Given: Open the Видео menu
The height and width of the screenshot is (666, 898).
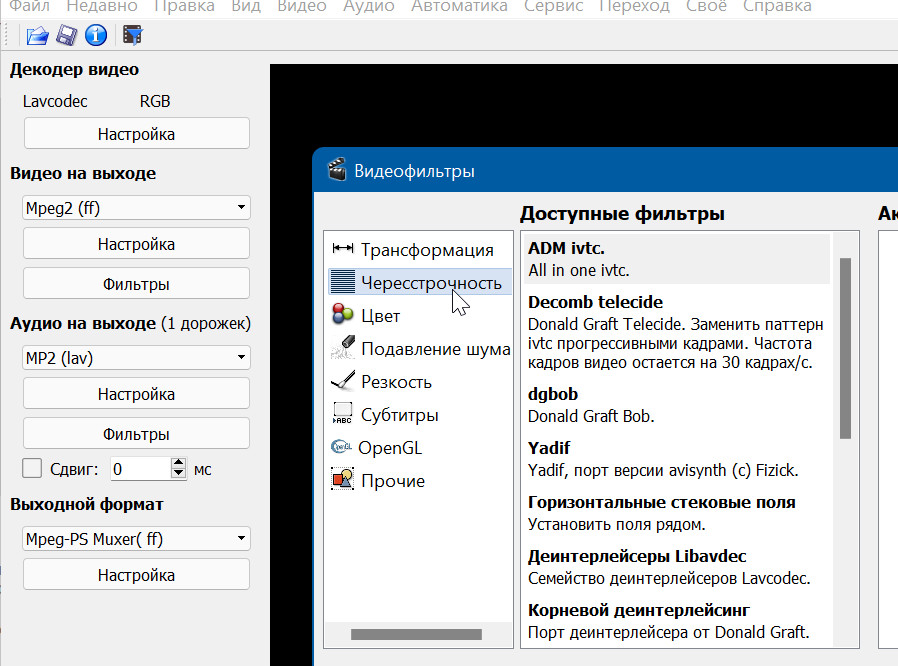Looking at the screenshot, I should pyautogui.click(x=301, y=6).
